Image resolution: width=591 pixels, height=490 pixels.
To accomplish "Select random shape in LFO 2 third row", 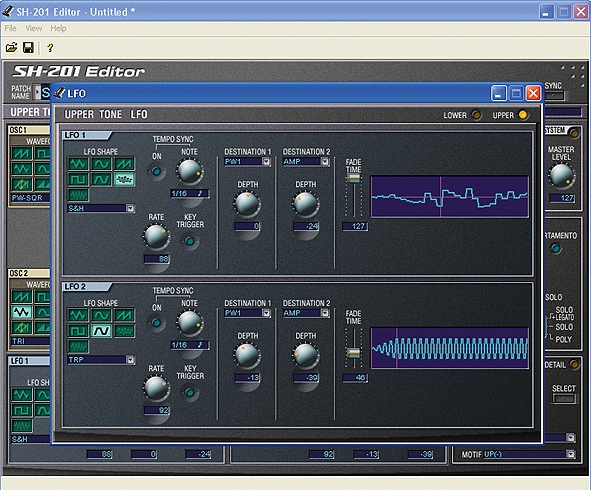I will point(78,346).
